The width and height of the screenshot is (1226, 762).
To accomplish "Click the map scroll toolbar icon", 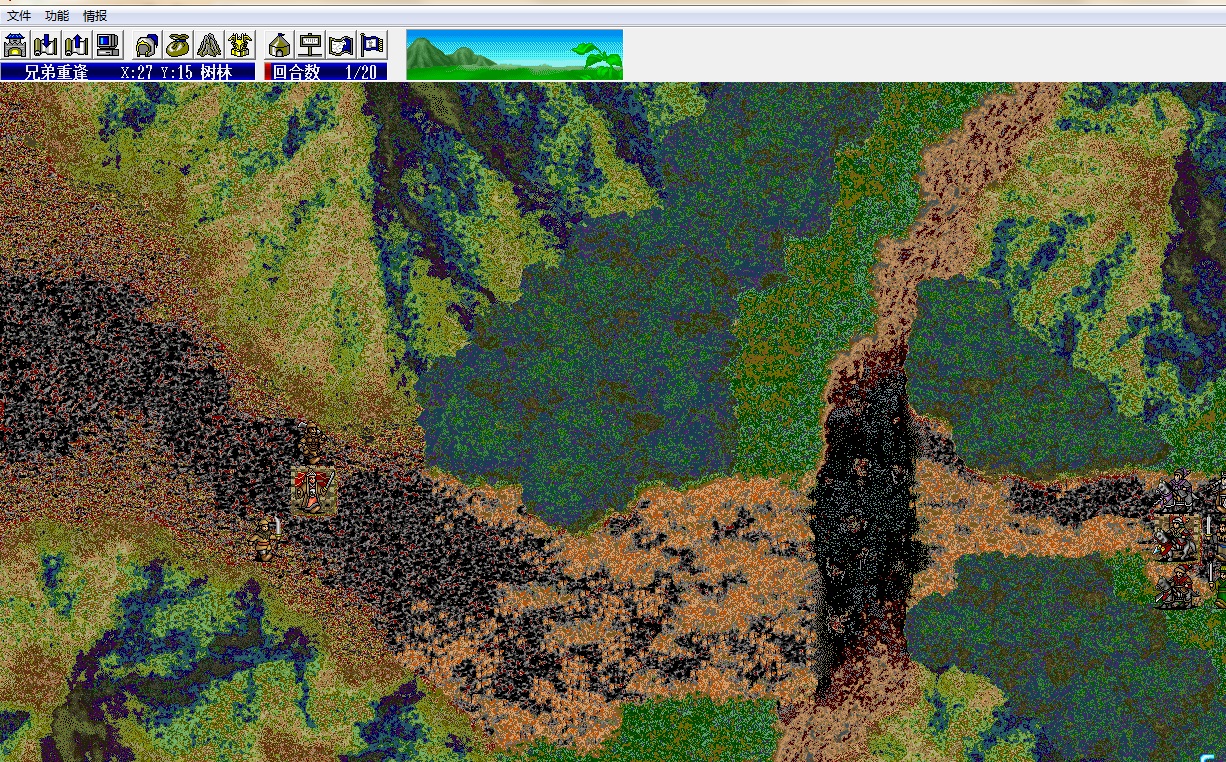I will click(342, 45).
